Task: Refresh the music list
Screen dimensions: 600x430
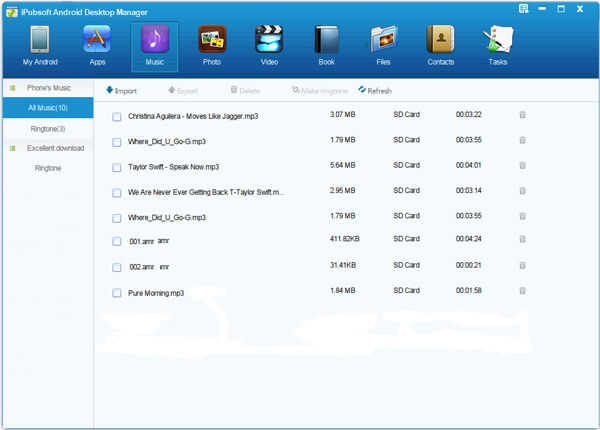Action: coord(375,91)
